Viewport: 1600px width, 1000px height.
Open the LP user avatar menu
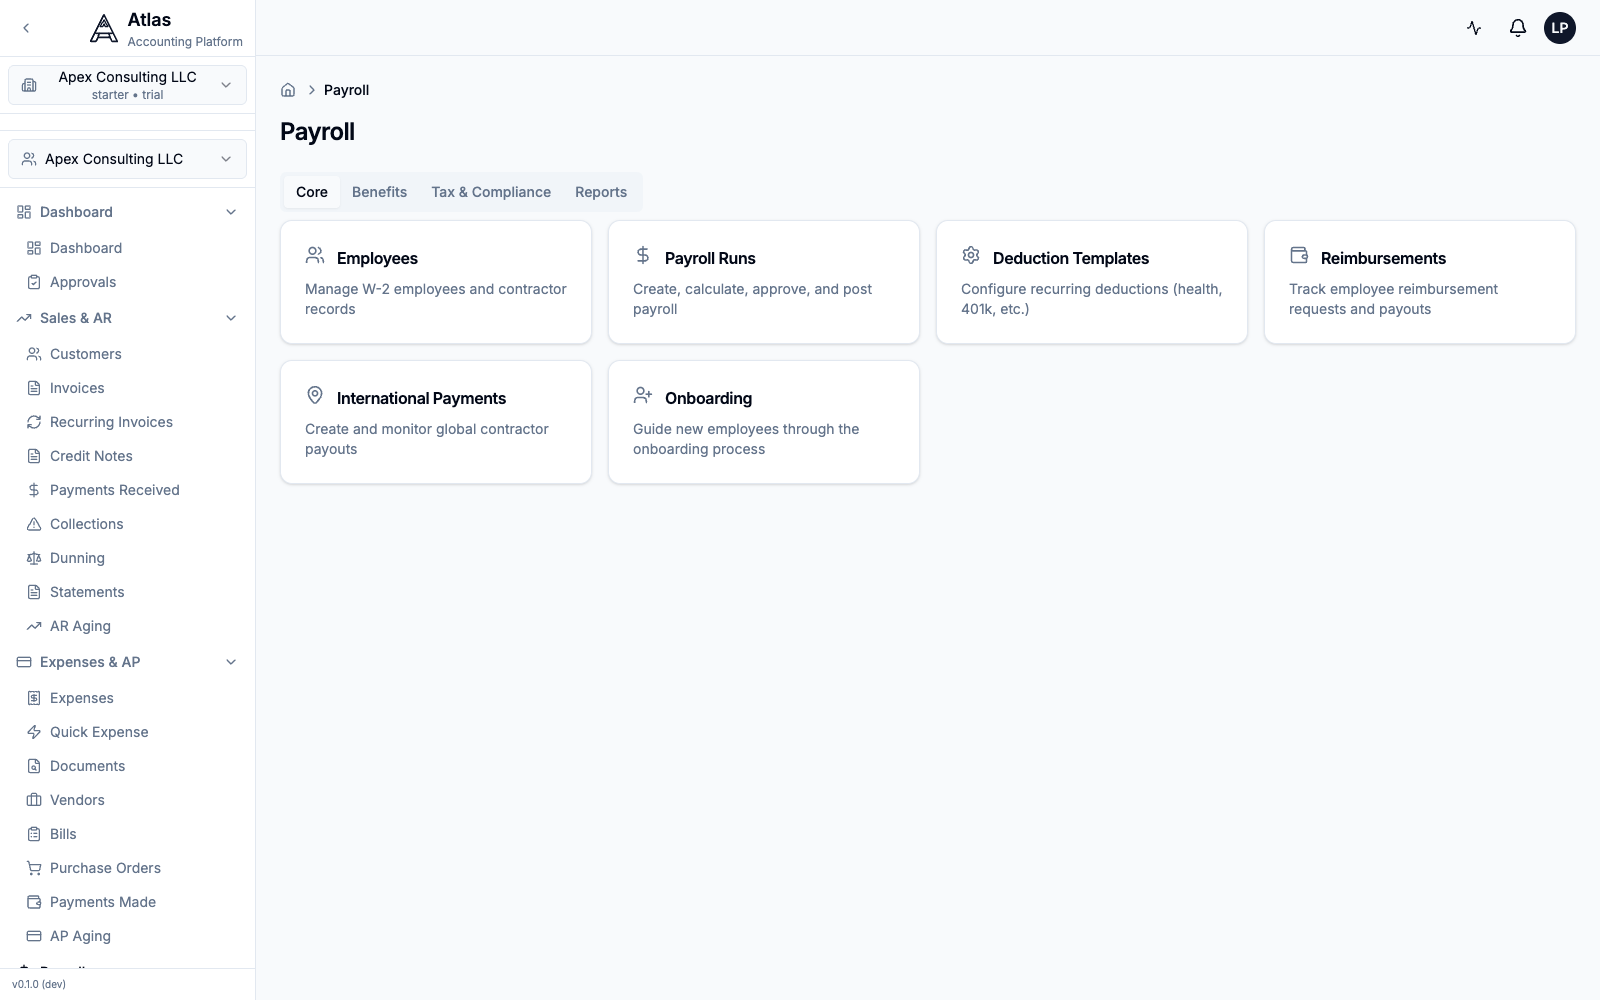point(1560,28)
